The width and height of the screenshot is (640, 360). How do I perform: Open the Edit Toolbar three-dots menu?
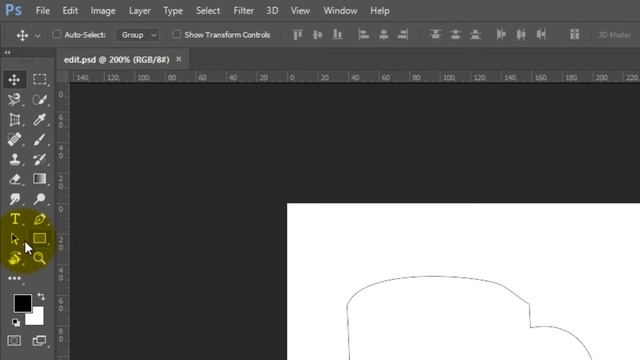pos(14,278)
